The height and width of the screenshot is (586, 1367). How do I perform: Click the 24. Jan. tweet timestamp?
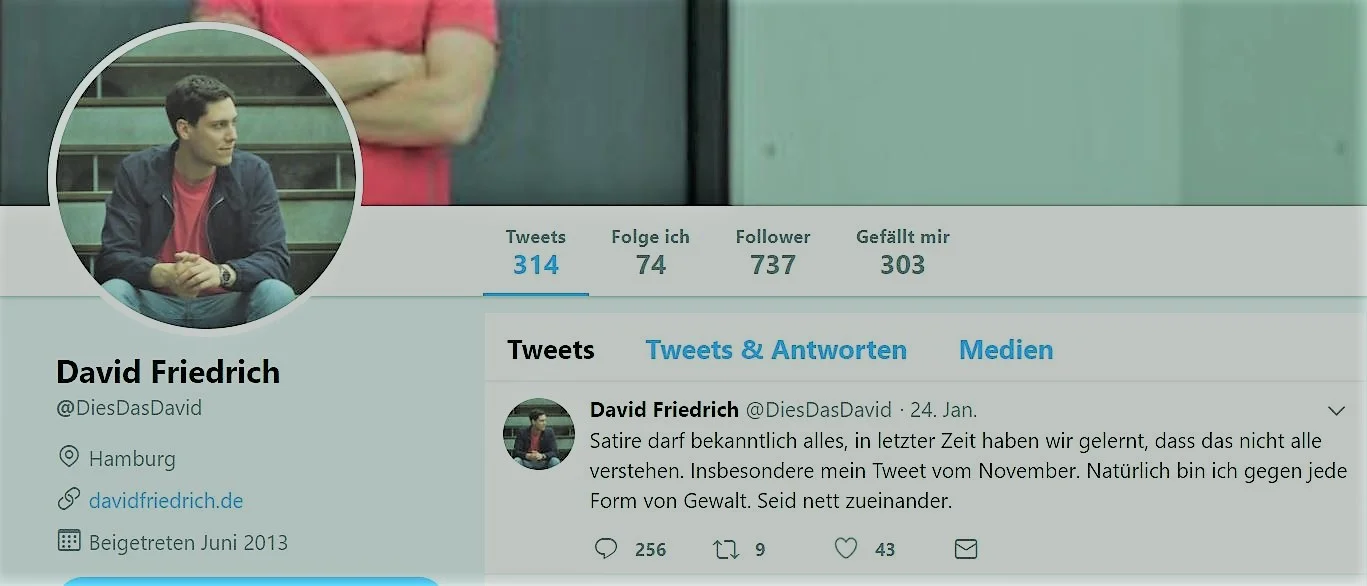(944, 410)
